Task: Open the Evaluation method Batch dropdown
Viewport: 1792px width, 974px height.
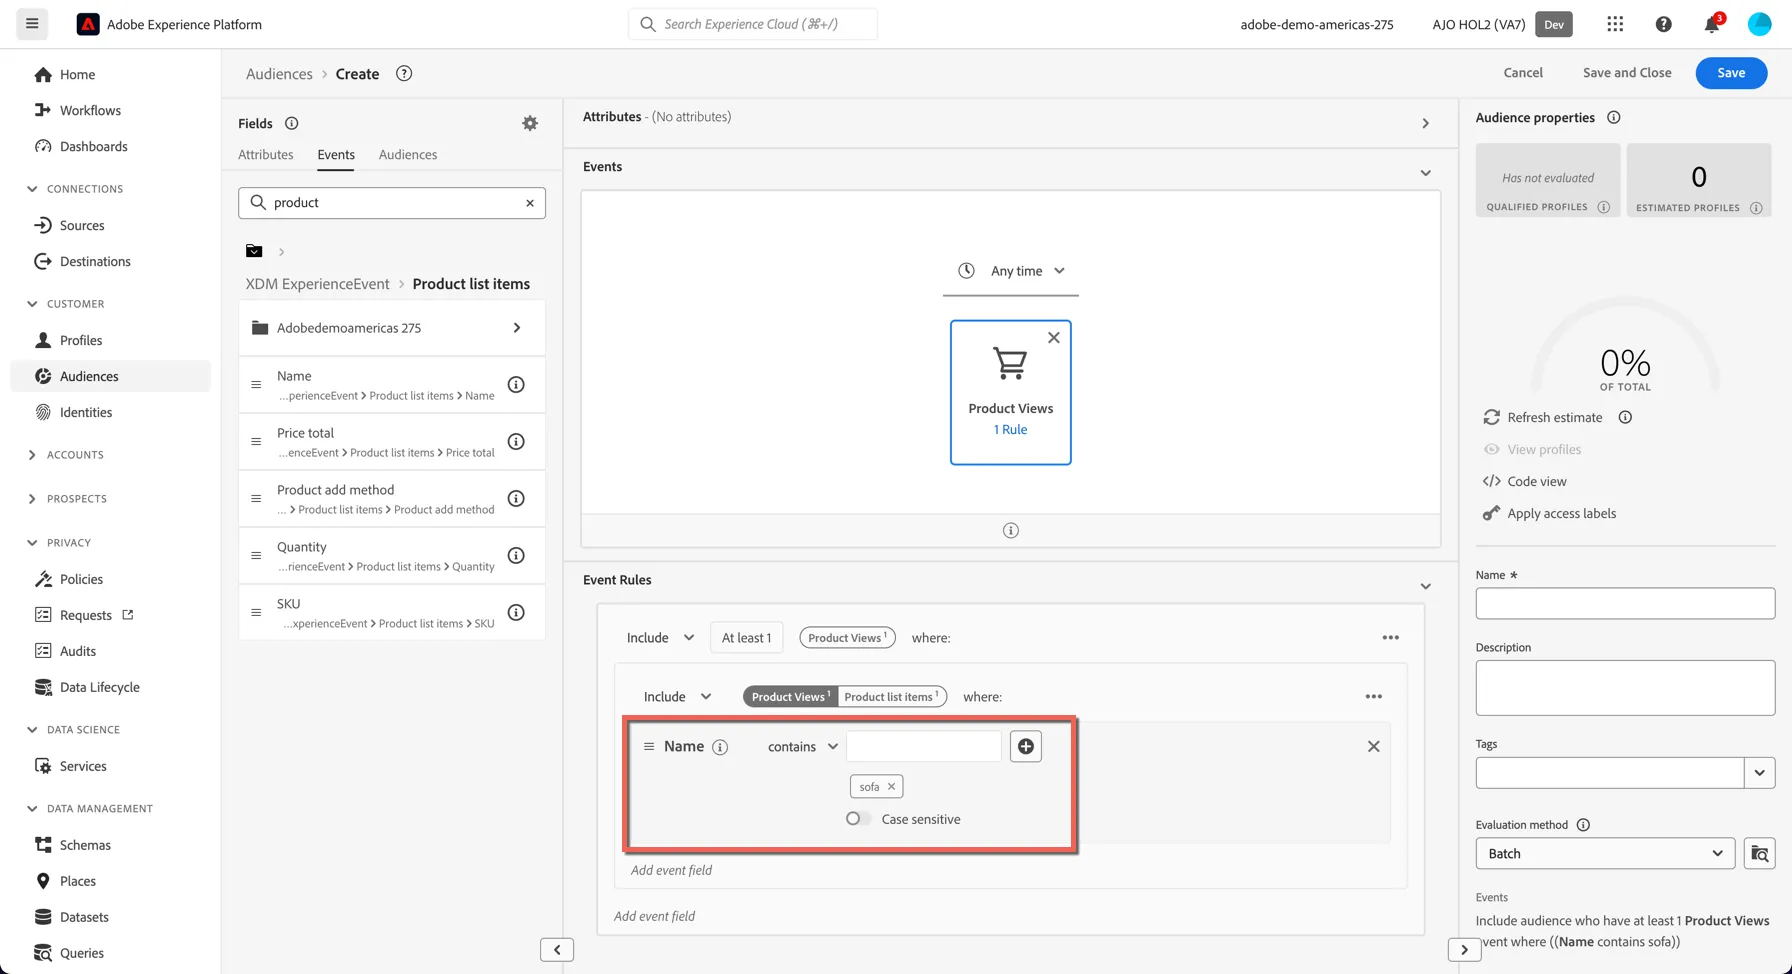Action: tap(1605, 853)
